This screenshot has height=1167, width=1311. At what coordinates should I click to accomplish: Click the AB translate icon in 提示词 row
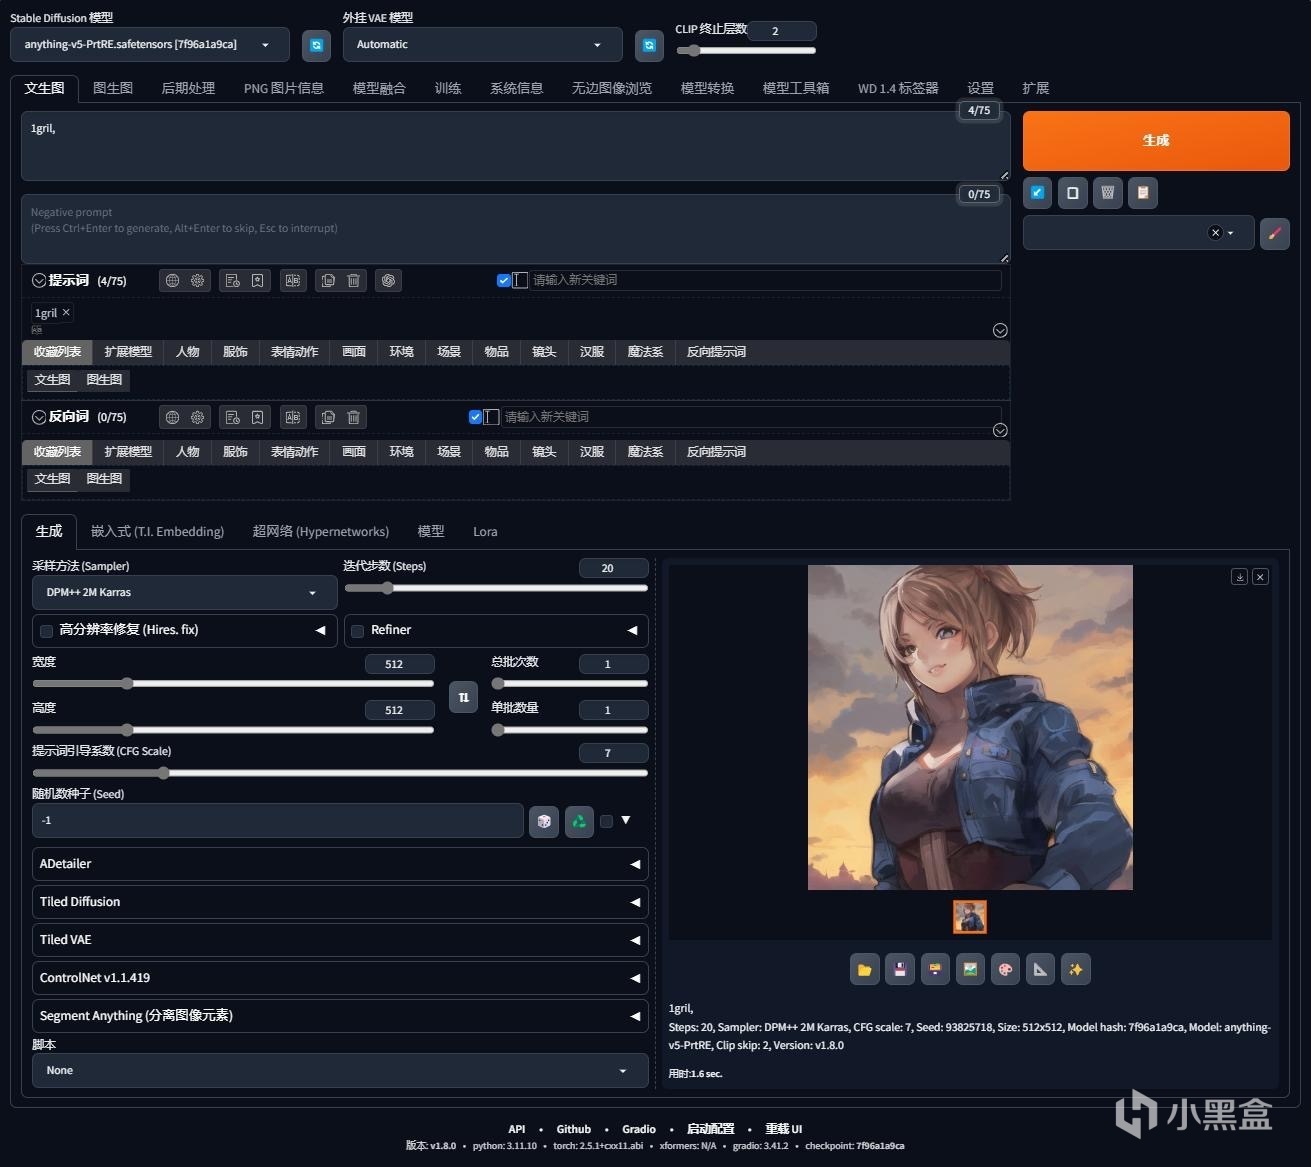coord(292,281)
